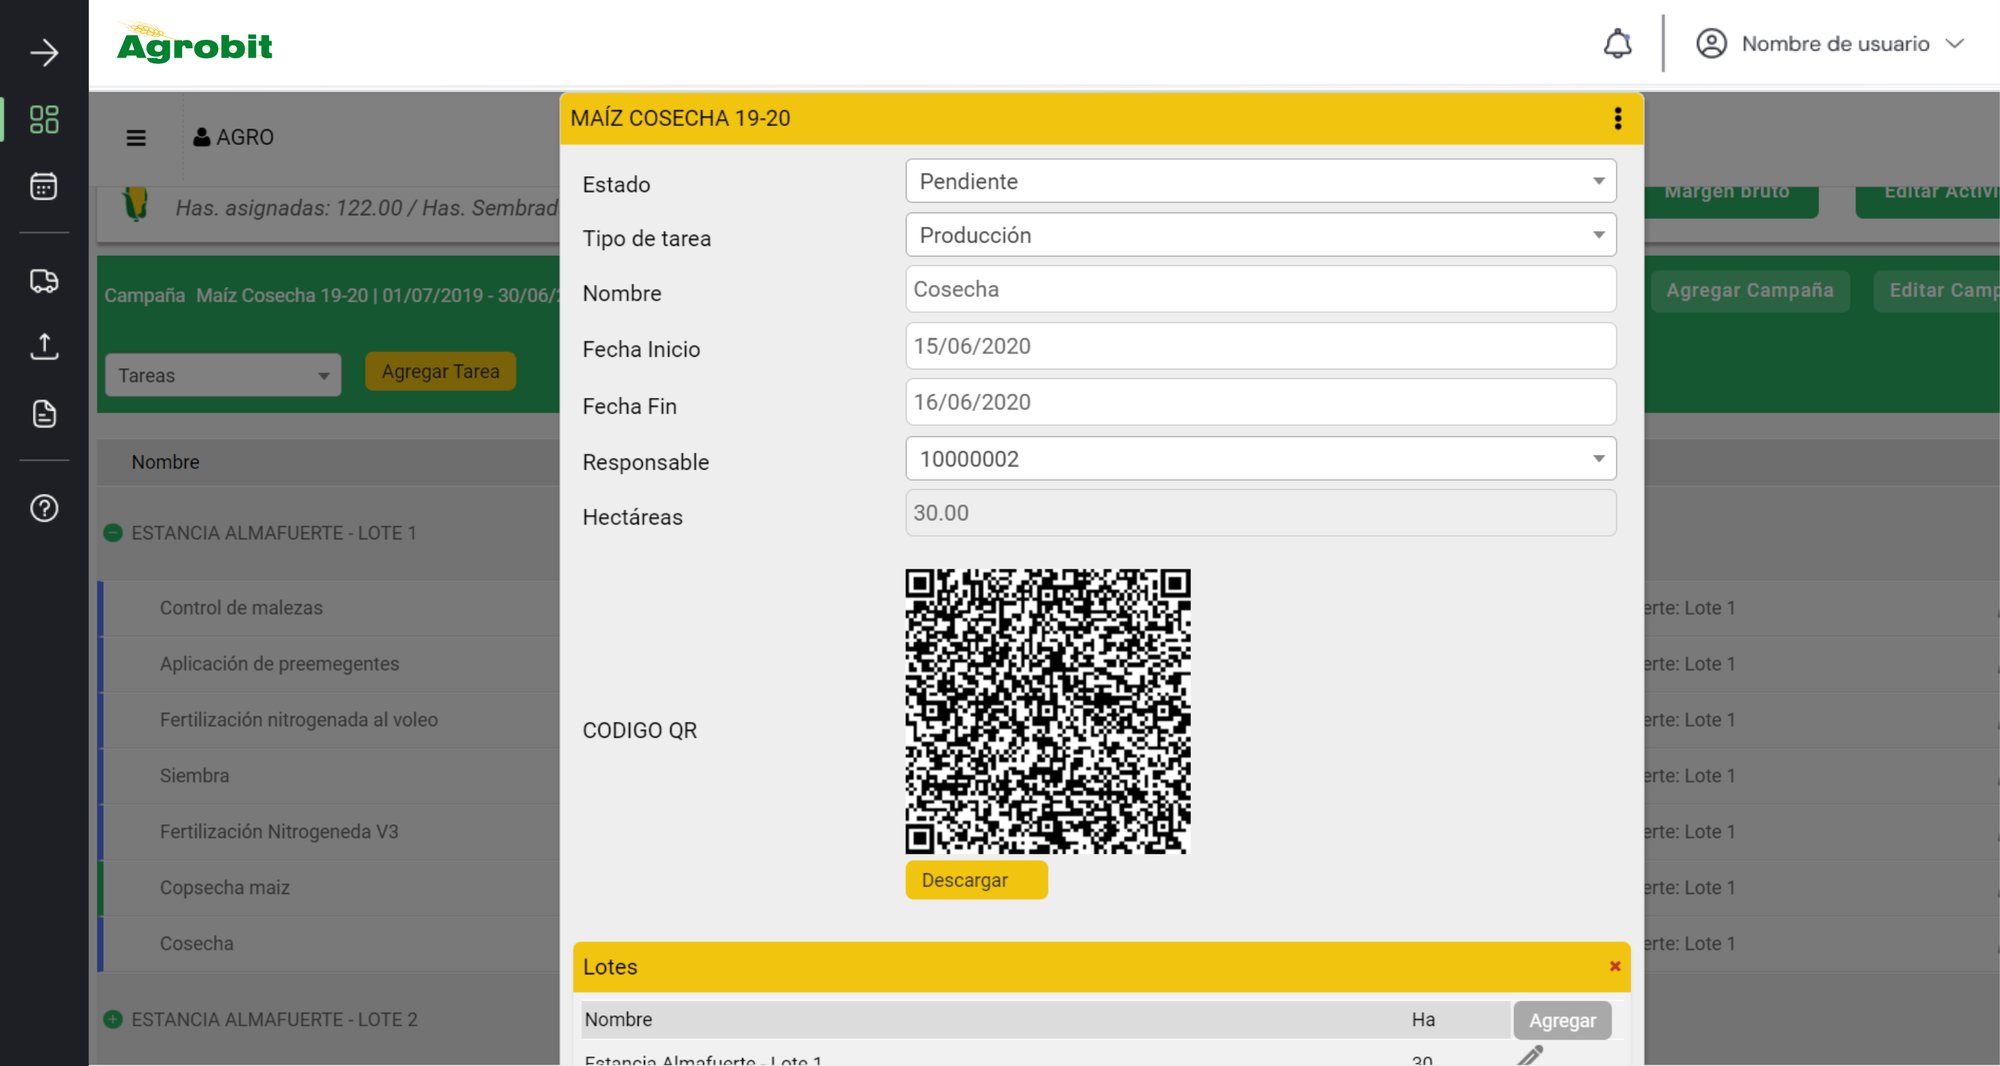The height and width of the screenshot is (1066, 2000).
Task: Close the Lotes panel with red X
Action: (x=1614, y=966)
